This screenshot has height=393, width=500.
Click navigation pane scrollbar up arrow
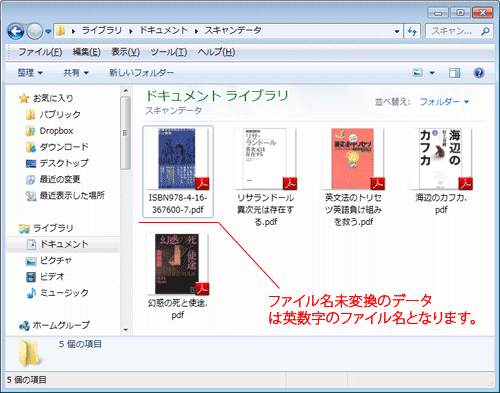(x=126, y=90)
